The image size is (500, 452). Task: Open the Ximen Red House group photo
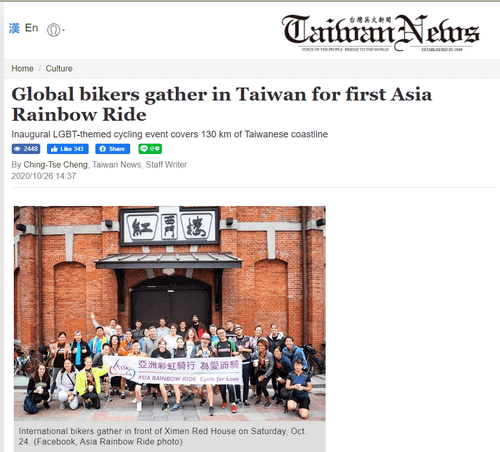pos(170,313)
